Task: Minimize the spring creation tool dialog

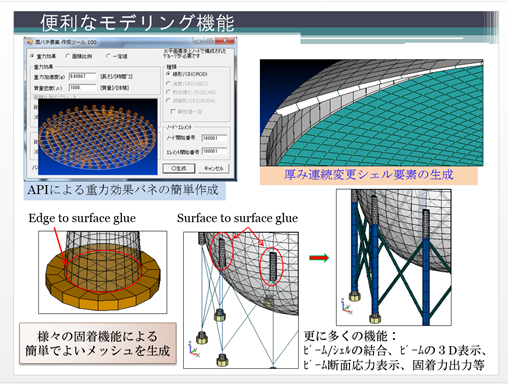Action: click(x=199, y=41)
